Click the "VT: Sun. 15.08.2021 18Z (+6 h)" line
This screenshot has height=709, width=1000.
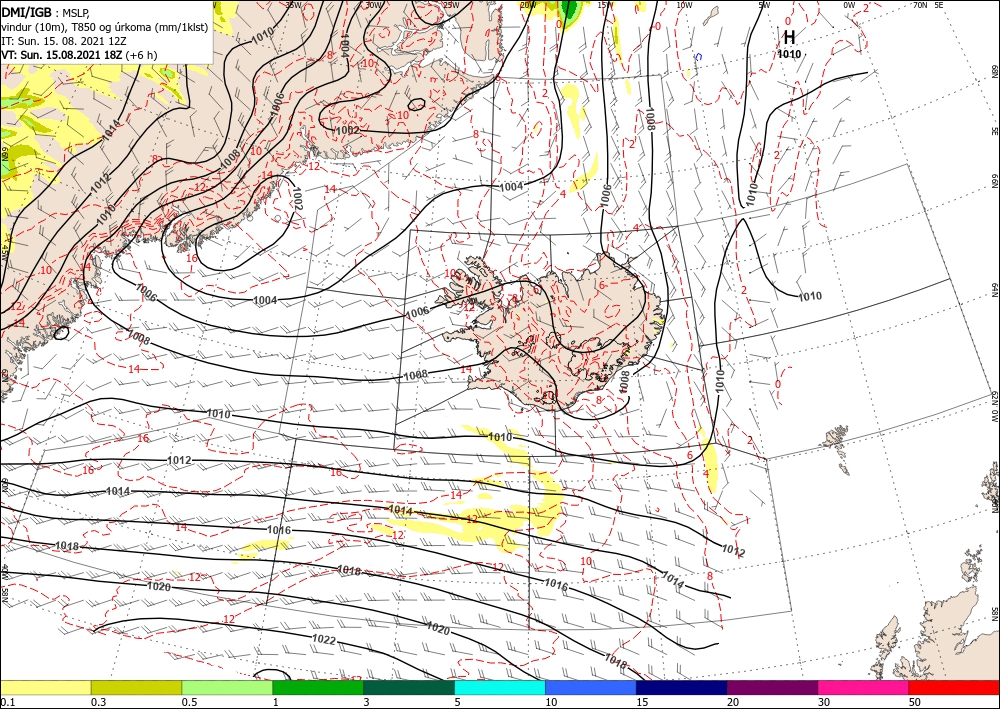[x=79, y=55]
